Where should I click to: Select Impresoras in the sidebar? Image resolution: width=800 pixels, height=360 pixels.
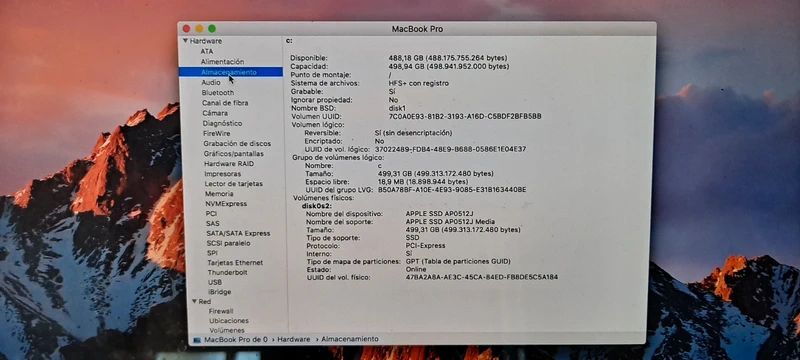[x=222, y=174]
